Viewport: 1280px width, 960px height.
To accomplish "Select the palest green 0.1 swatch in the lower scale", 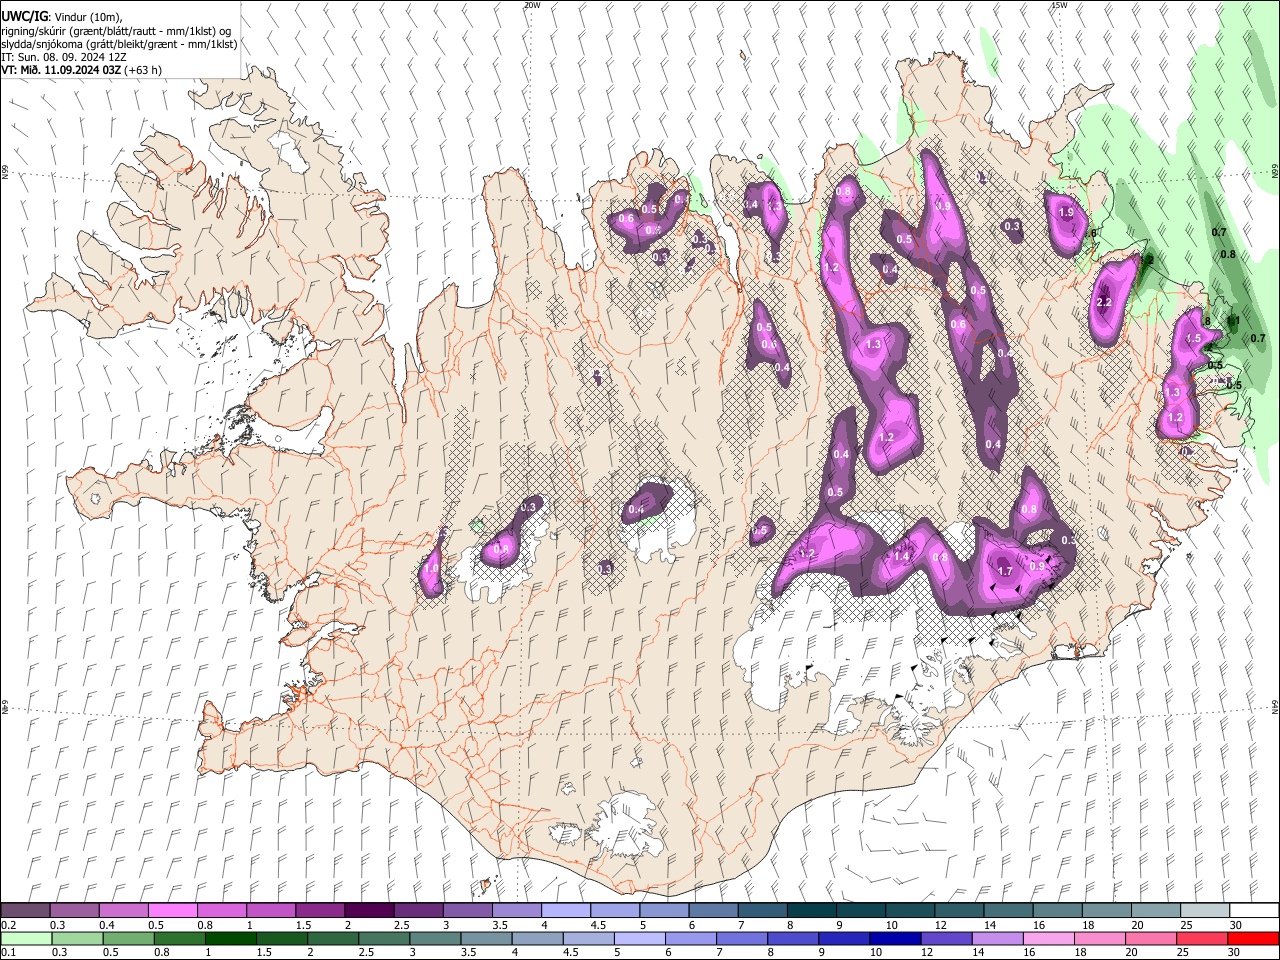I will pos(26,938).
